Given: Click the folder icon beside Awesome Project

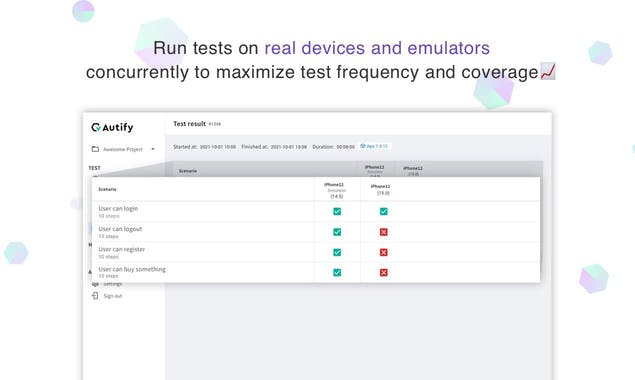Looking at the screenshot, I should [x=95, y=149].
